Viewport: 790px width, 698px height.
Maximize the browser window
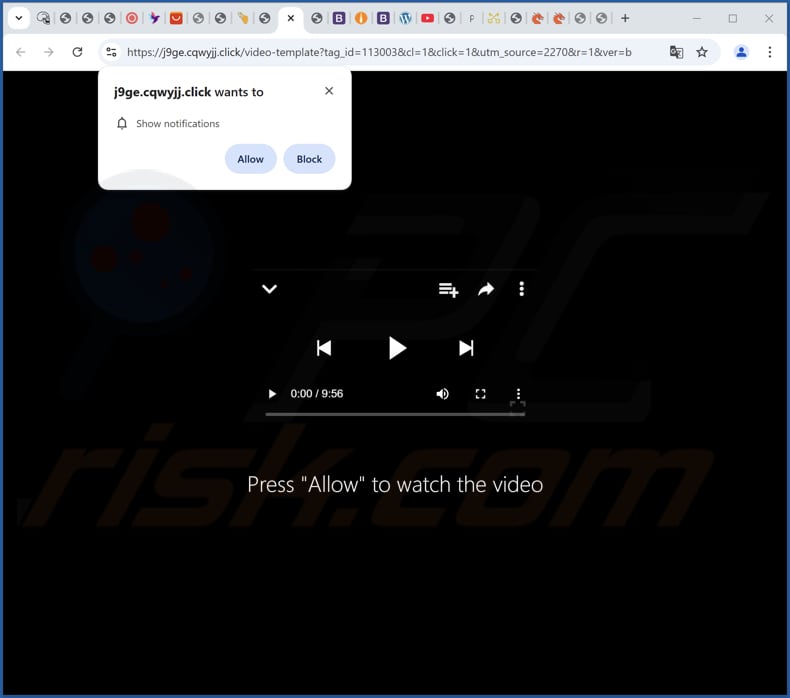(x=733, y=18)
